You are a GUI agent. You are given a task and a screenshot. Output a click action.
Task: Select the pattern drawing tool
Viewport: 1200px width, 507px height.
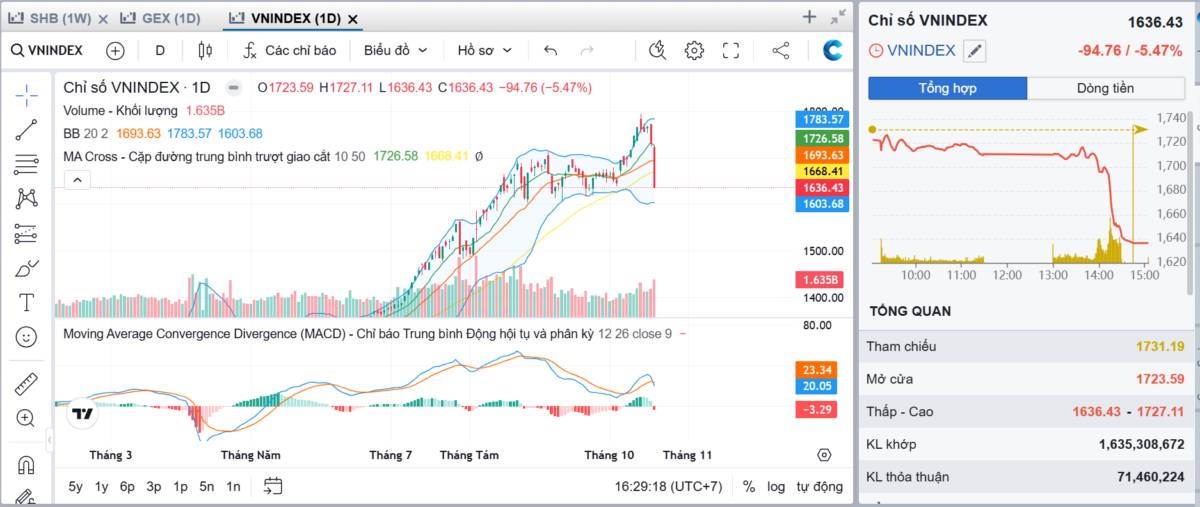pos(27,198)
